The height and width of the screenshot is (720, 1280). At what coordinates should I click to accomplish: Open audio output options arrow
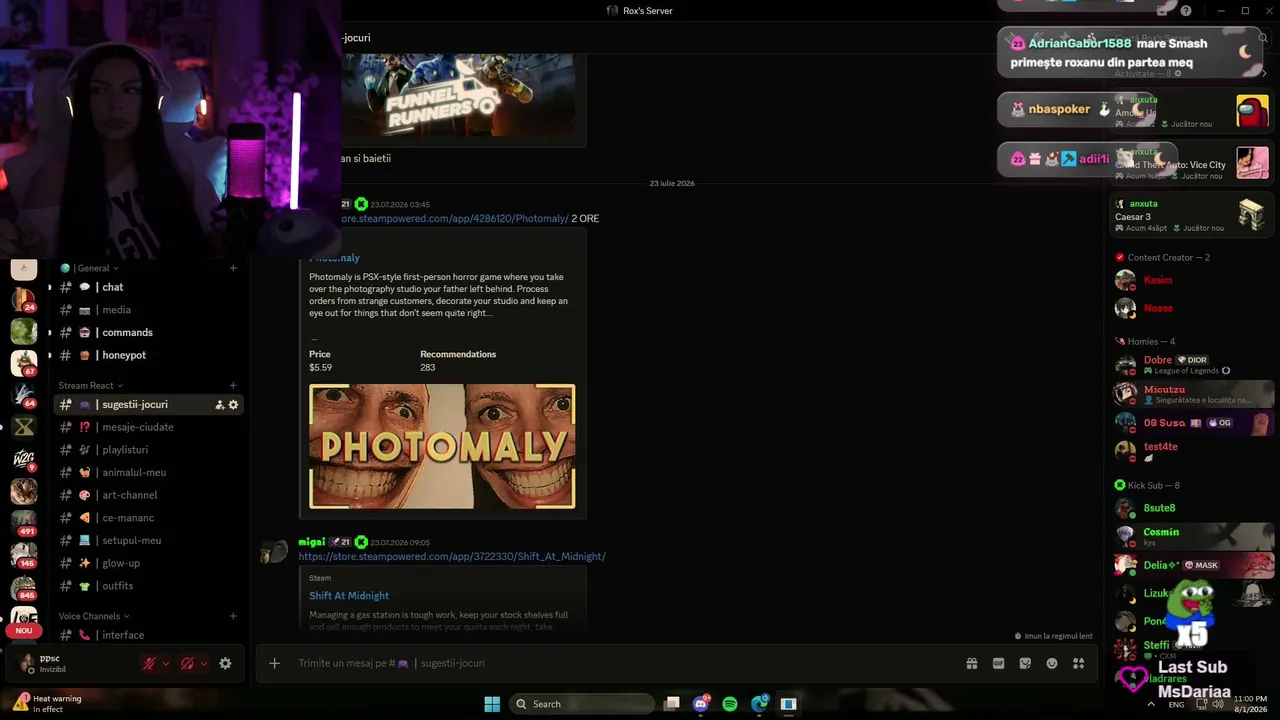click(x=204, y=663)
